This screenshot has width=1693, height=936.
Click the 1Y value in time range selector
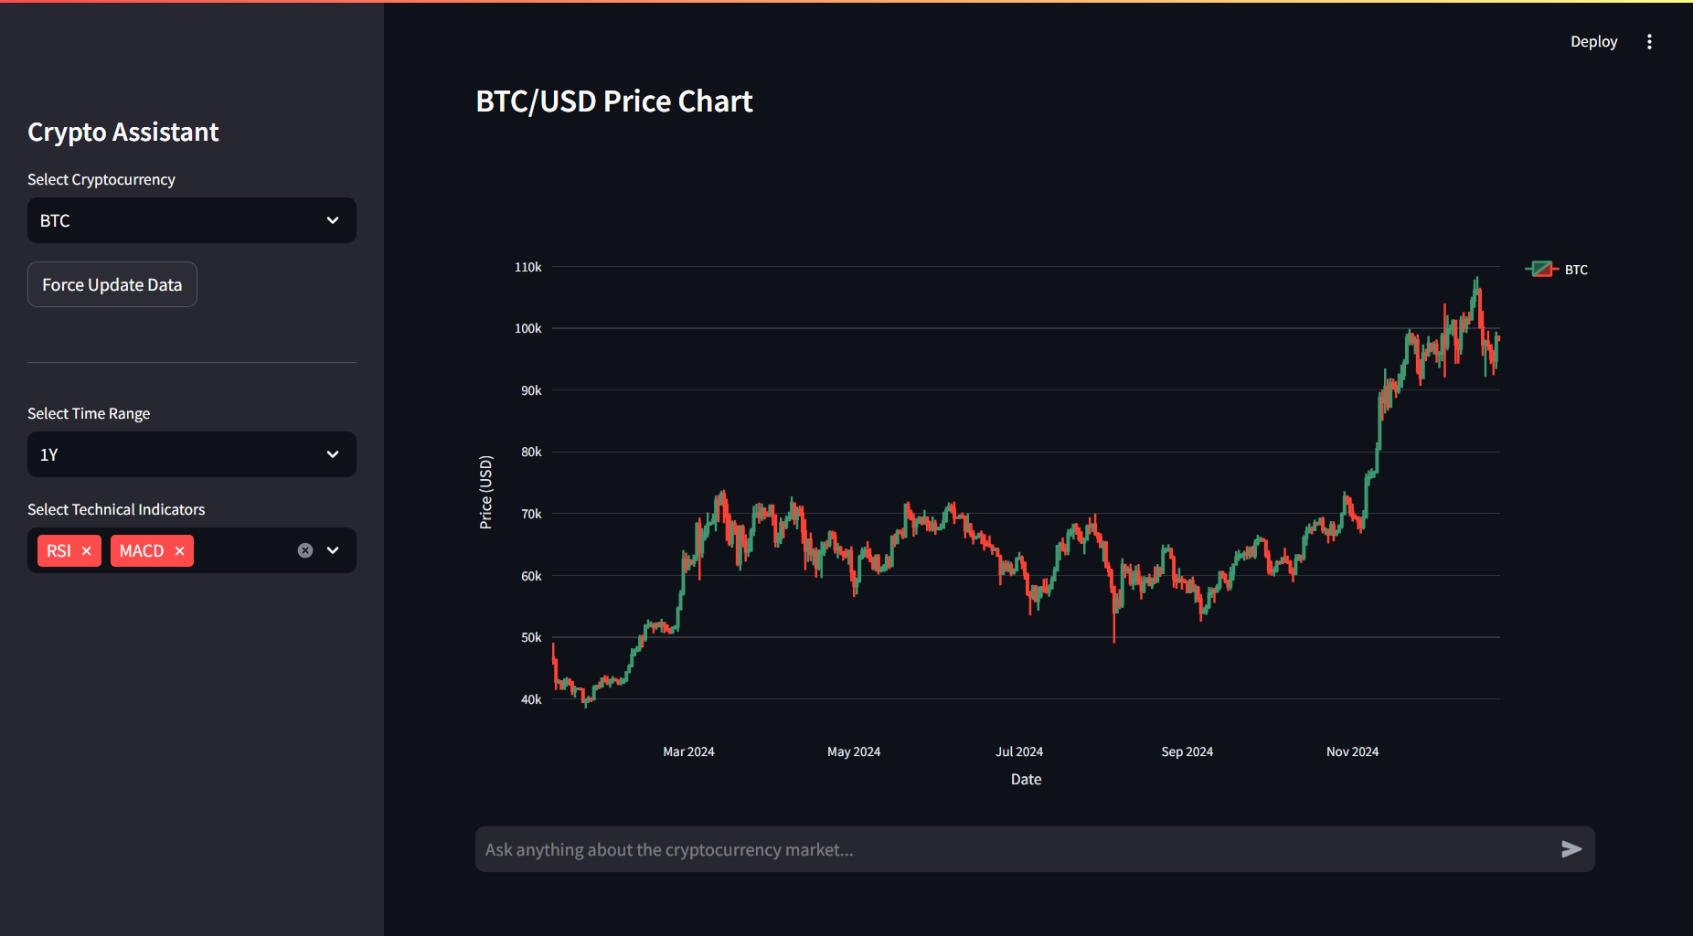tap(50, 455)
